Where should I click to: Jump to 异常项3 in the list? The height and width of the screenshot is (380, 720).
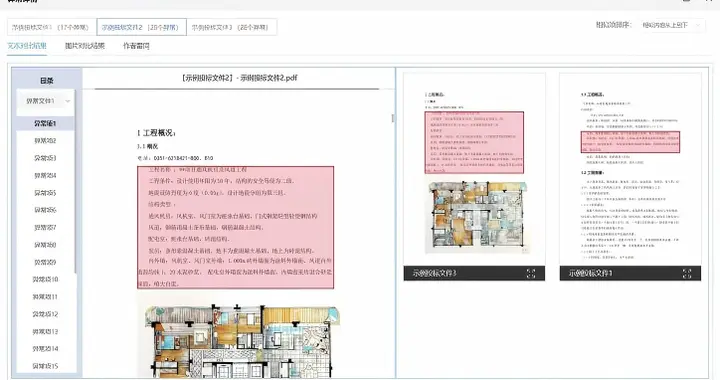45,158
